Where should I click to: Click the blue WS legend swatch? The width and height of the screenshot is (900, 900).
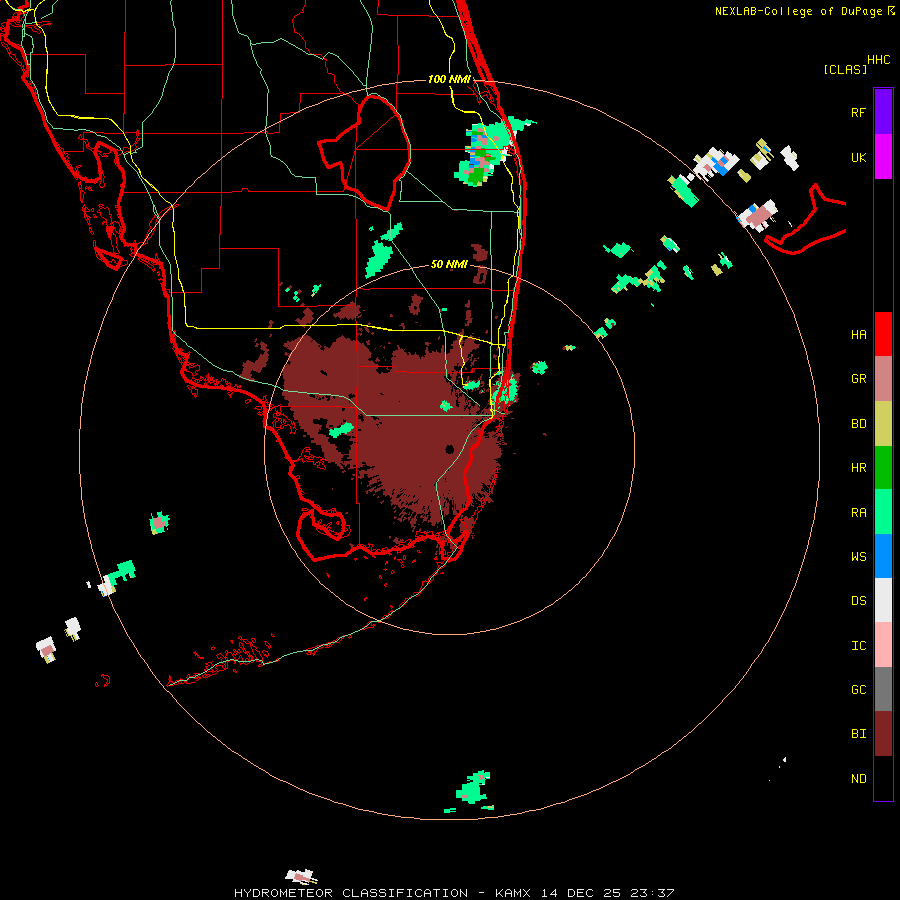click(883, 556)
